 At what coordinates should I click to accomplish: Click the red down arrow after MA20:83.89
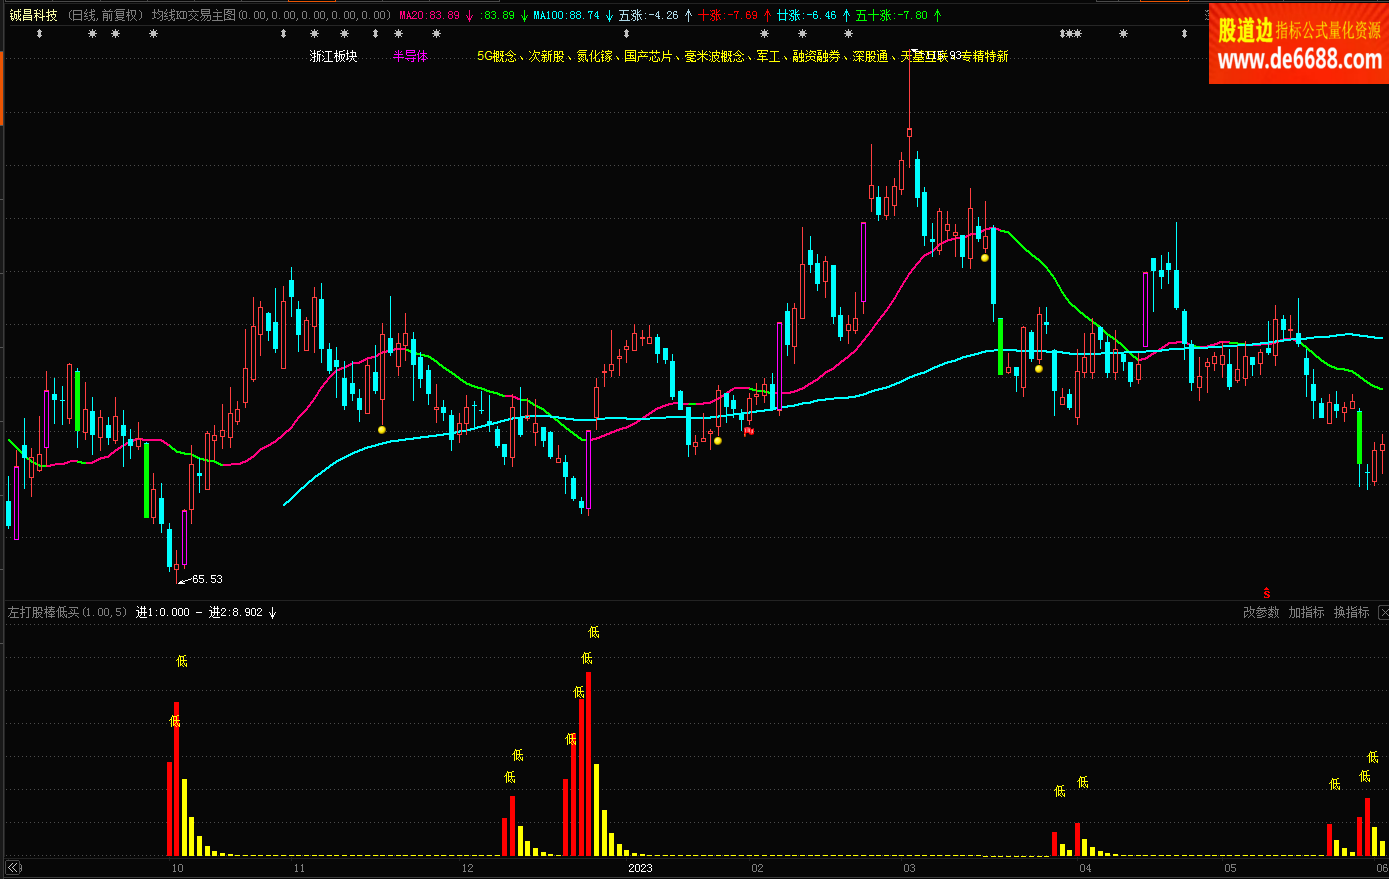pyautogui.click(x=469, y=15)
